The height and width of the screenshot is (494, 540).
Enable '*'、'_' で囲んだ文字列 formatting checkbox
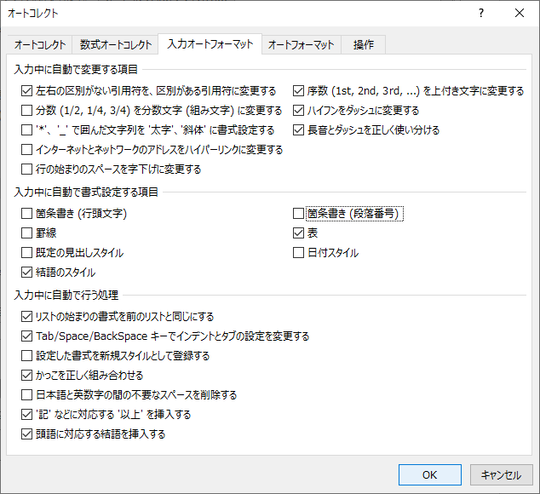point(27,130)
